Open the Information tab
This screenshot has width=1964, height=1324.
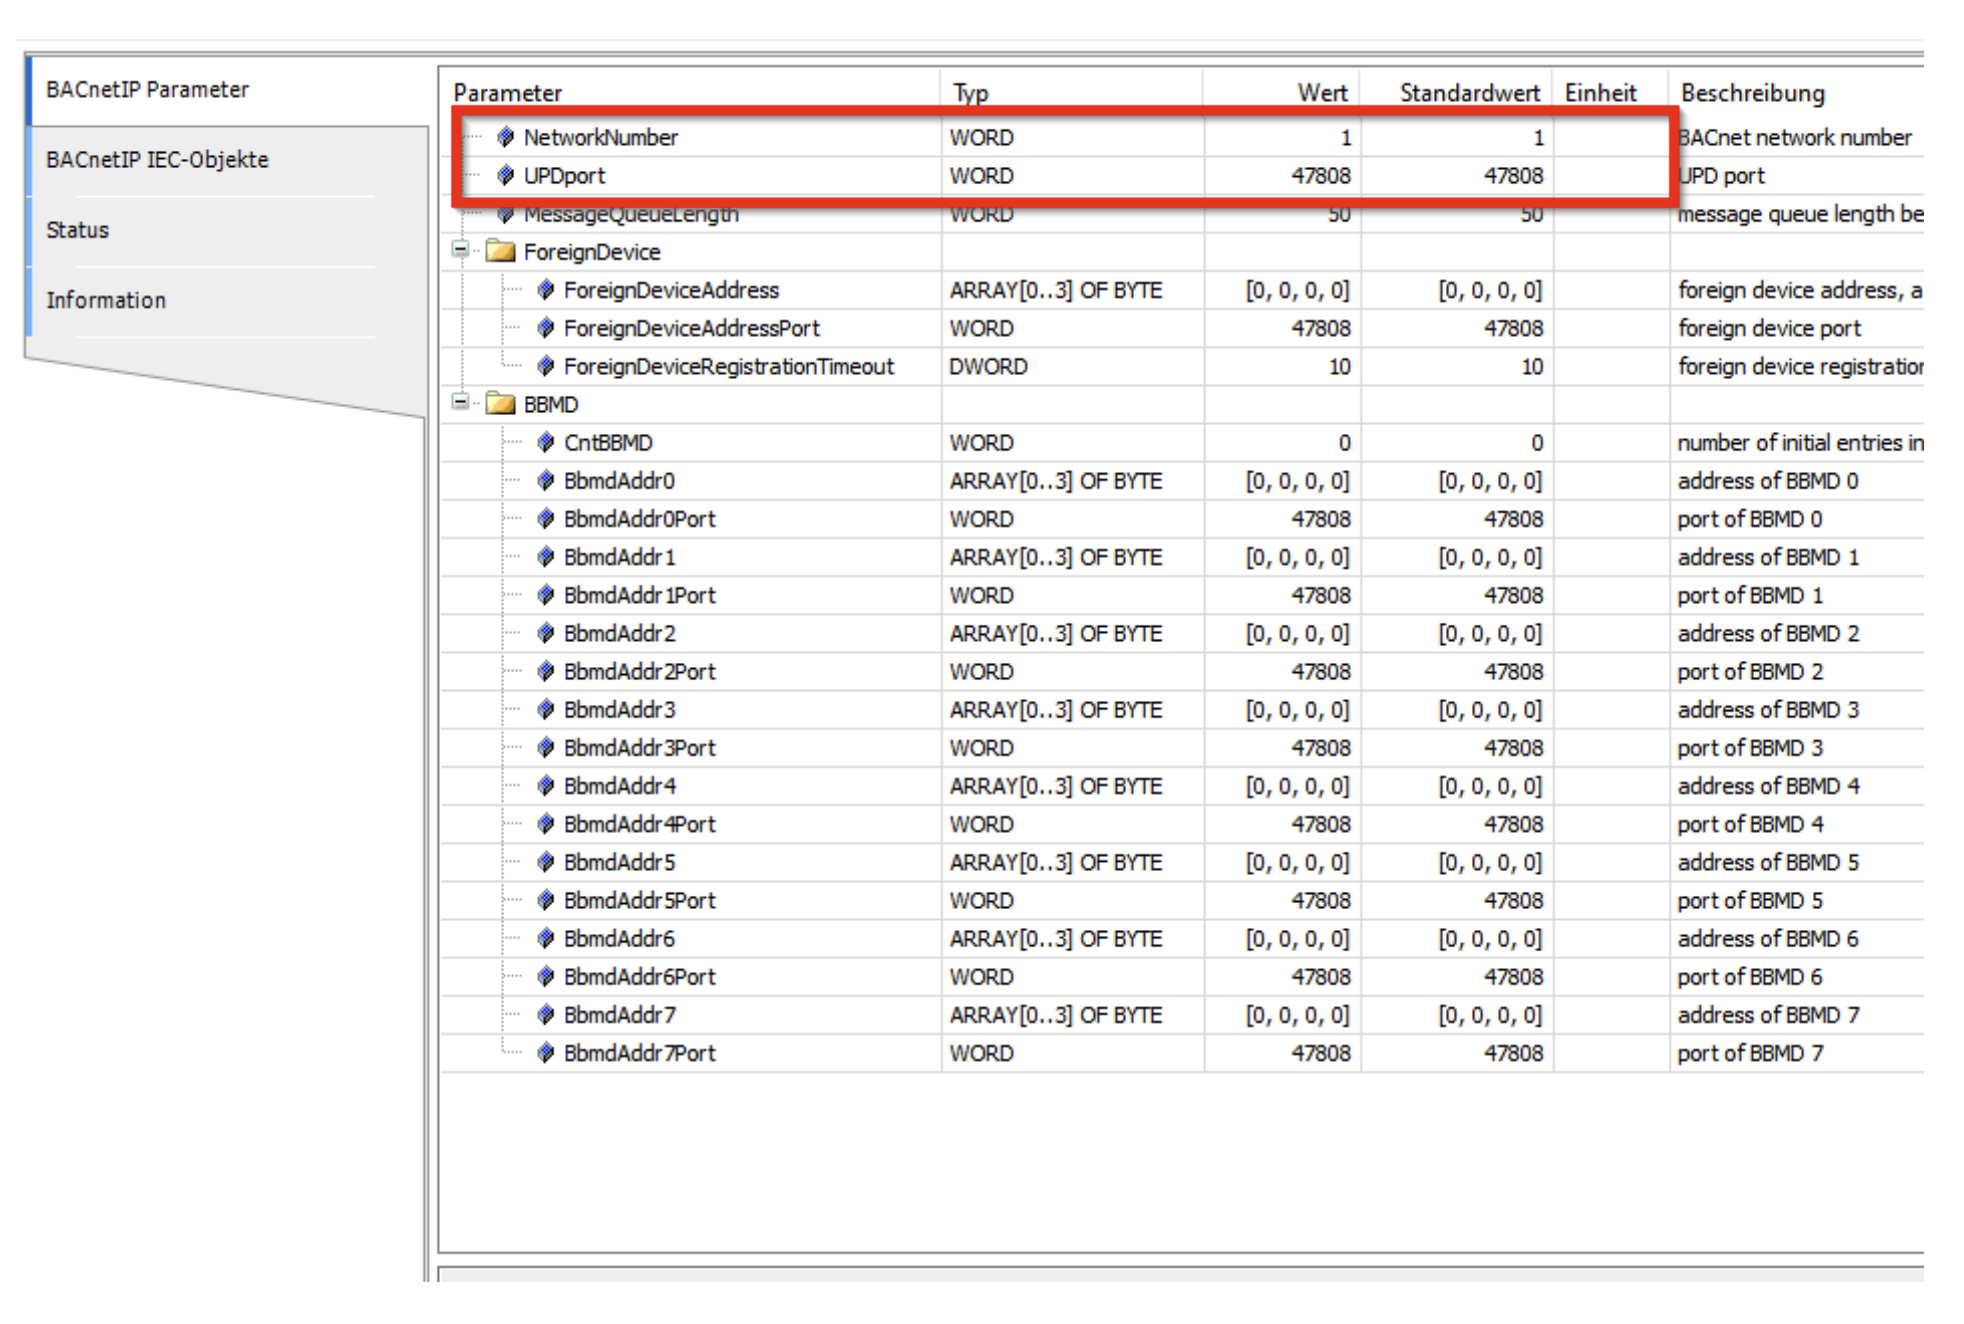pyautogui.click(x=106, y=300)
